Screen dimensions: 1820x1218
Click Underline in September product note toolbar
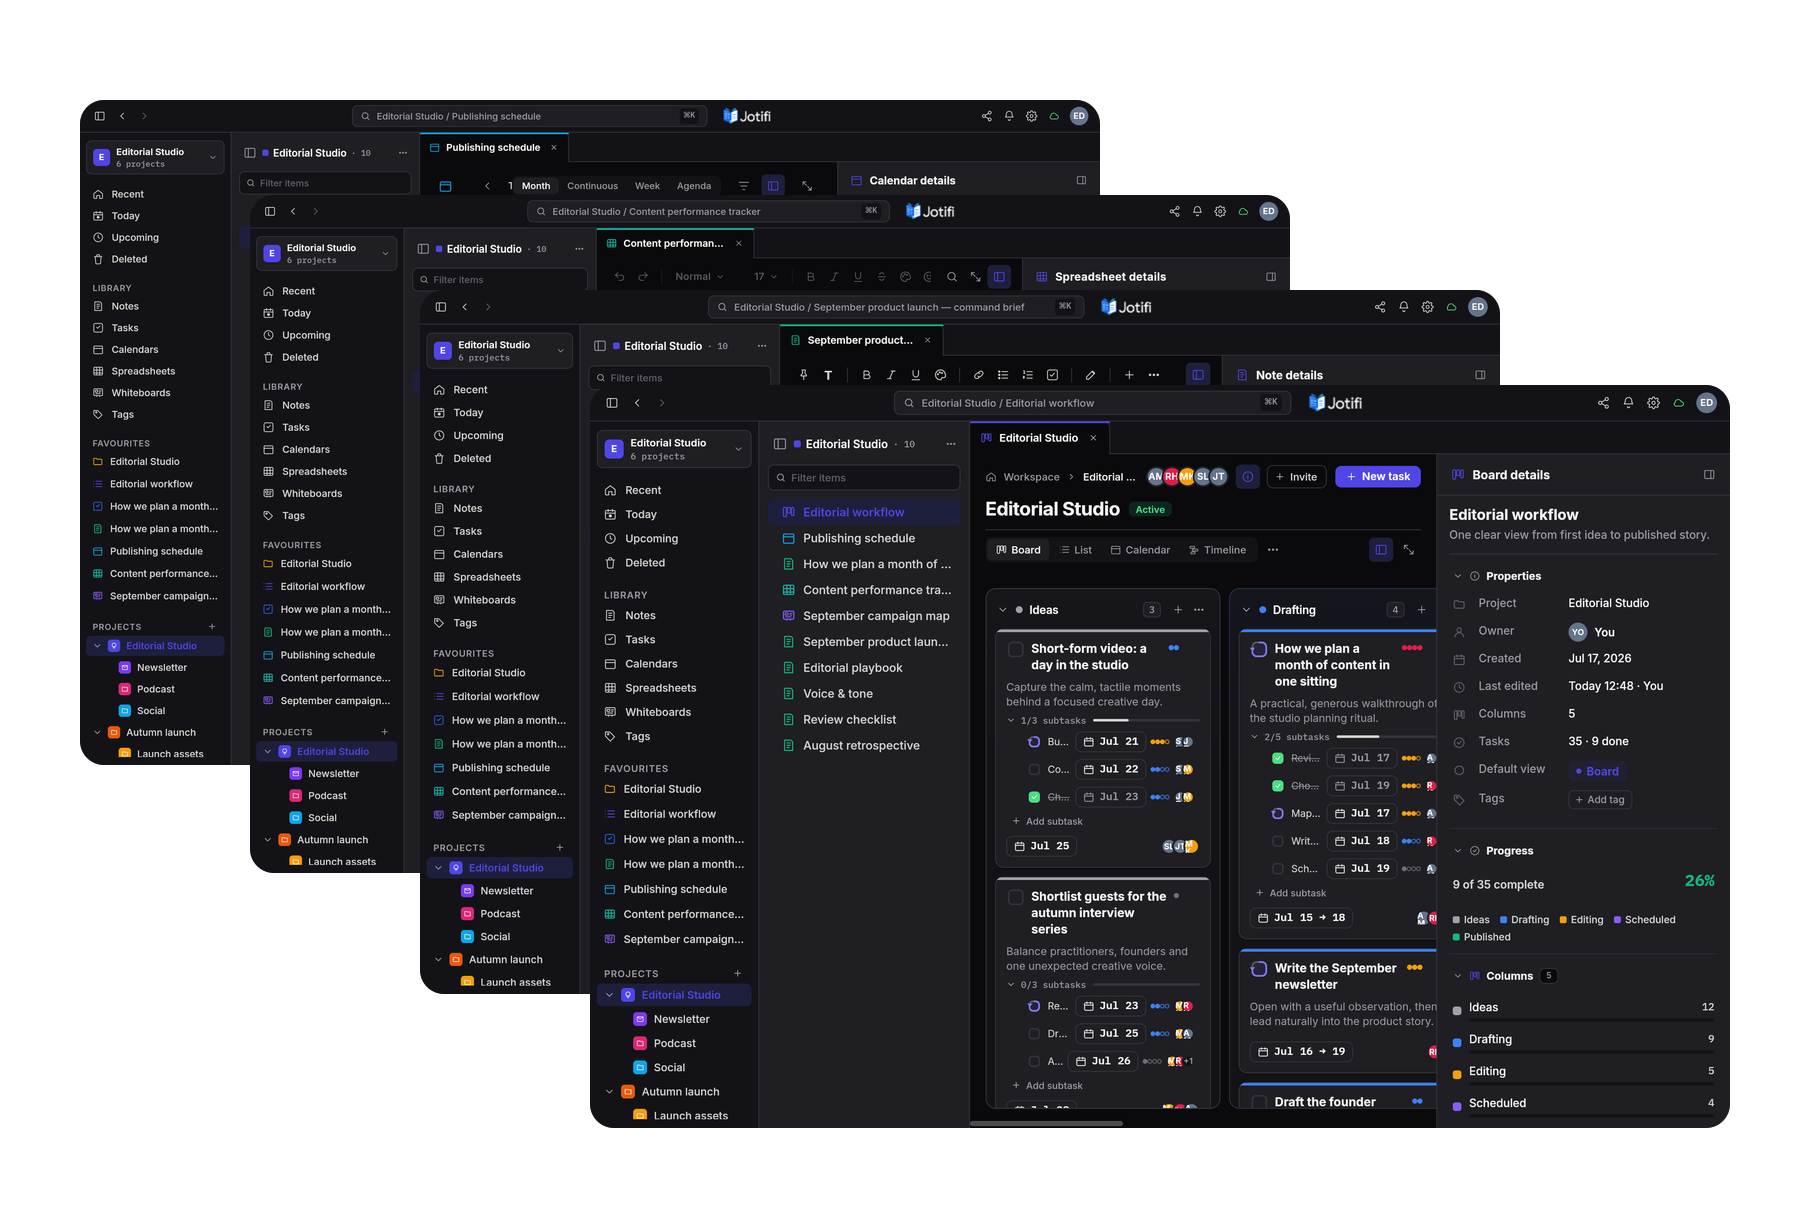(x=915, y=375)
